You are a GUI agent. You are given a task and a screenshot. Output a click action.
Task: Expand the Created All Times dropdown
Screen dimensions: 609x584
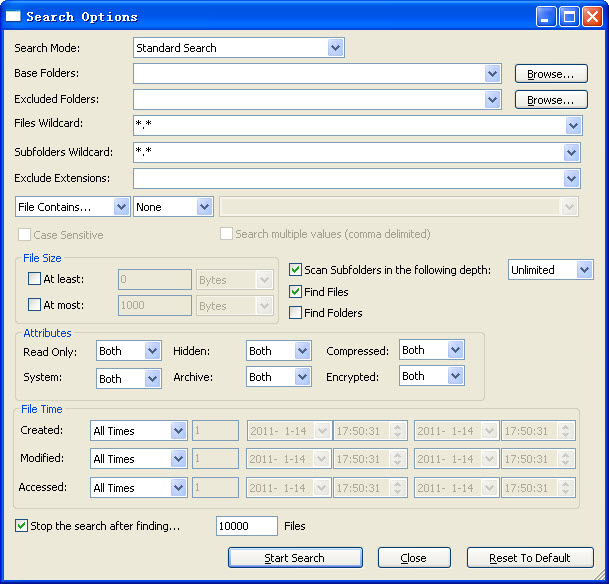[x=178, y=431]
